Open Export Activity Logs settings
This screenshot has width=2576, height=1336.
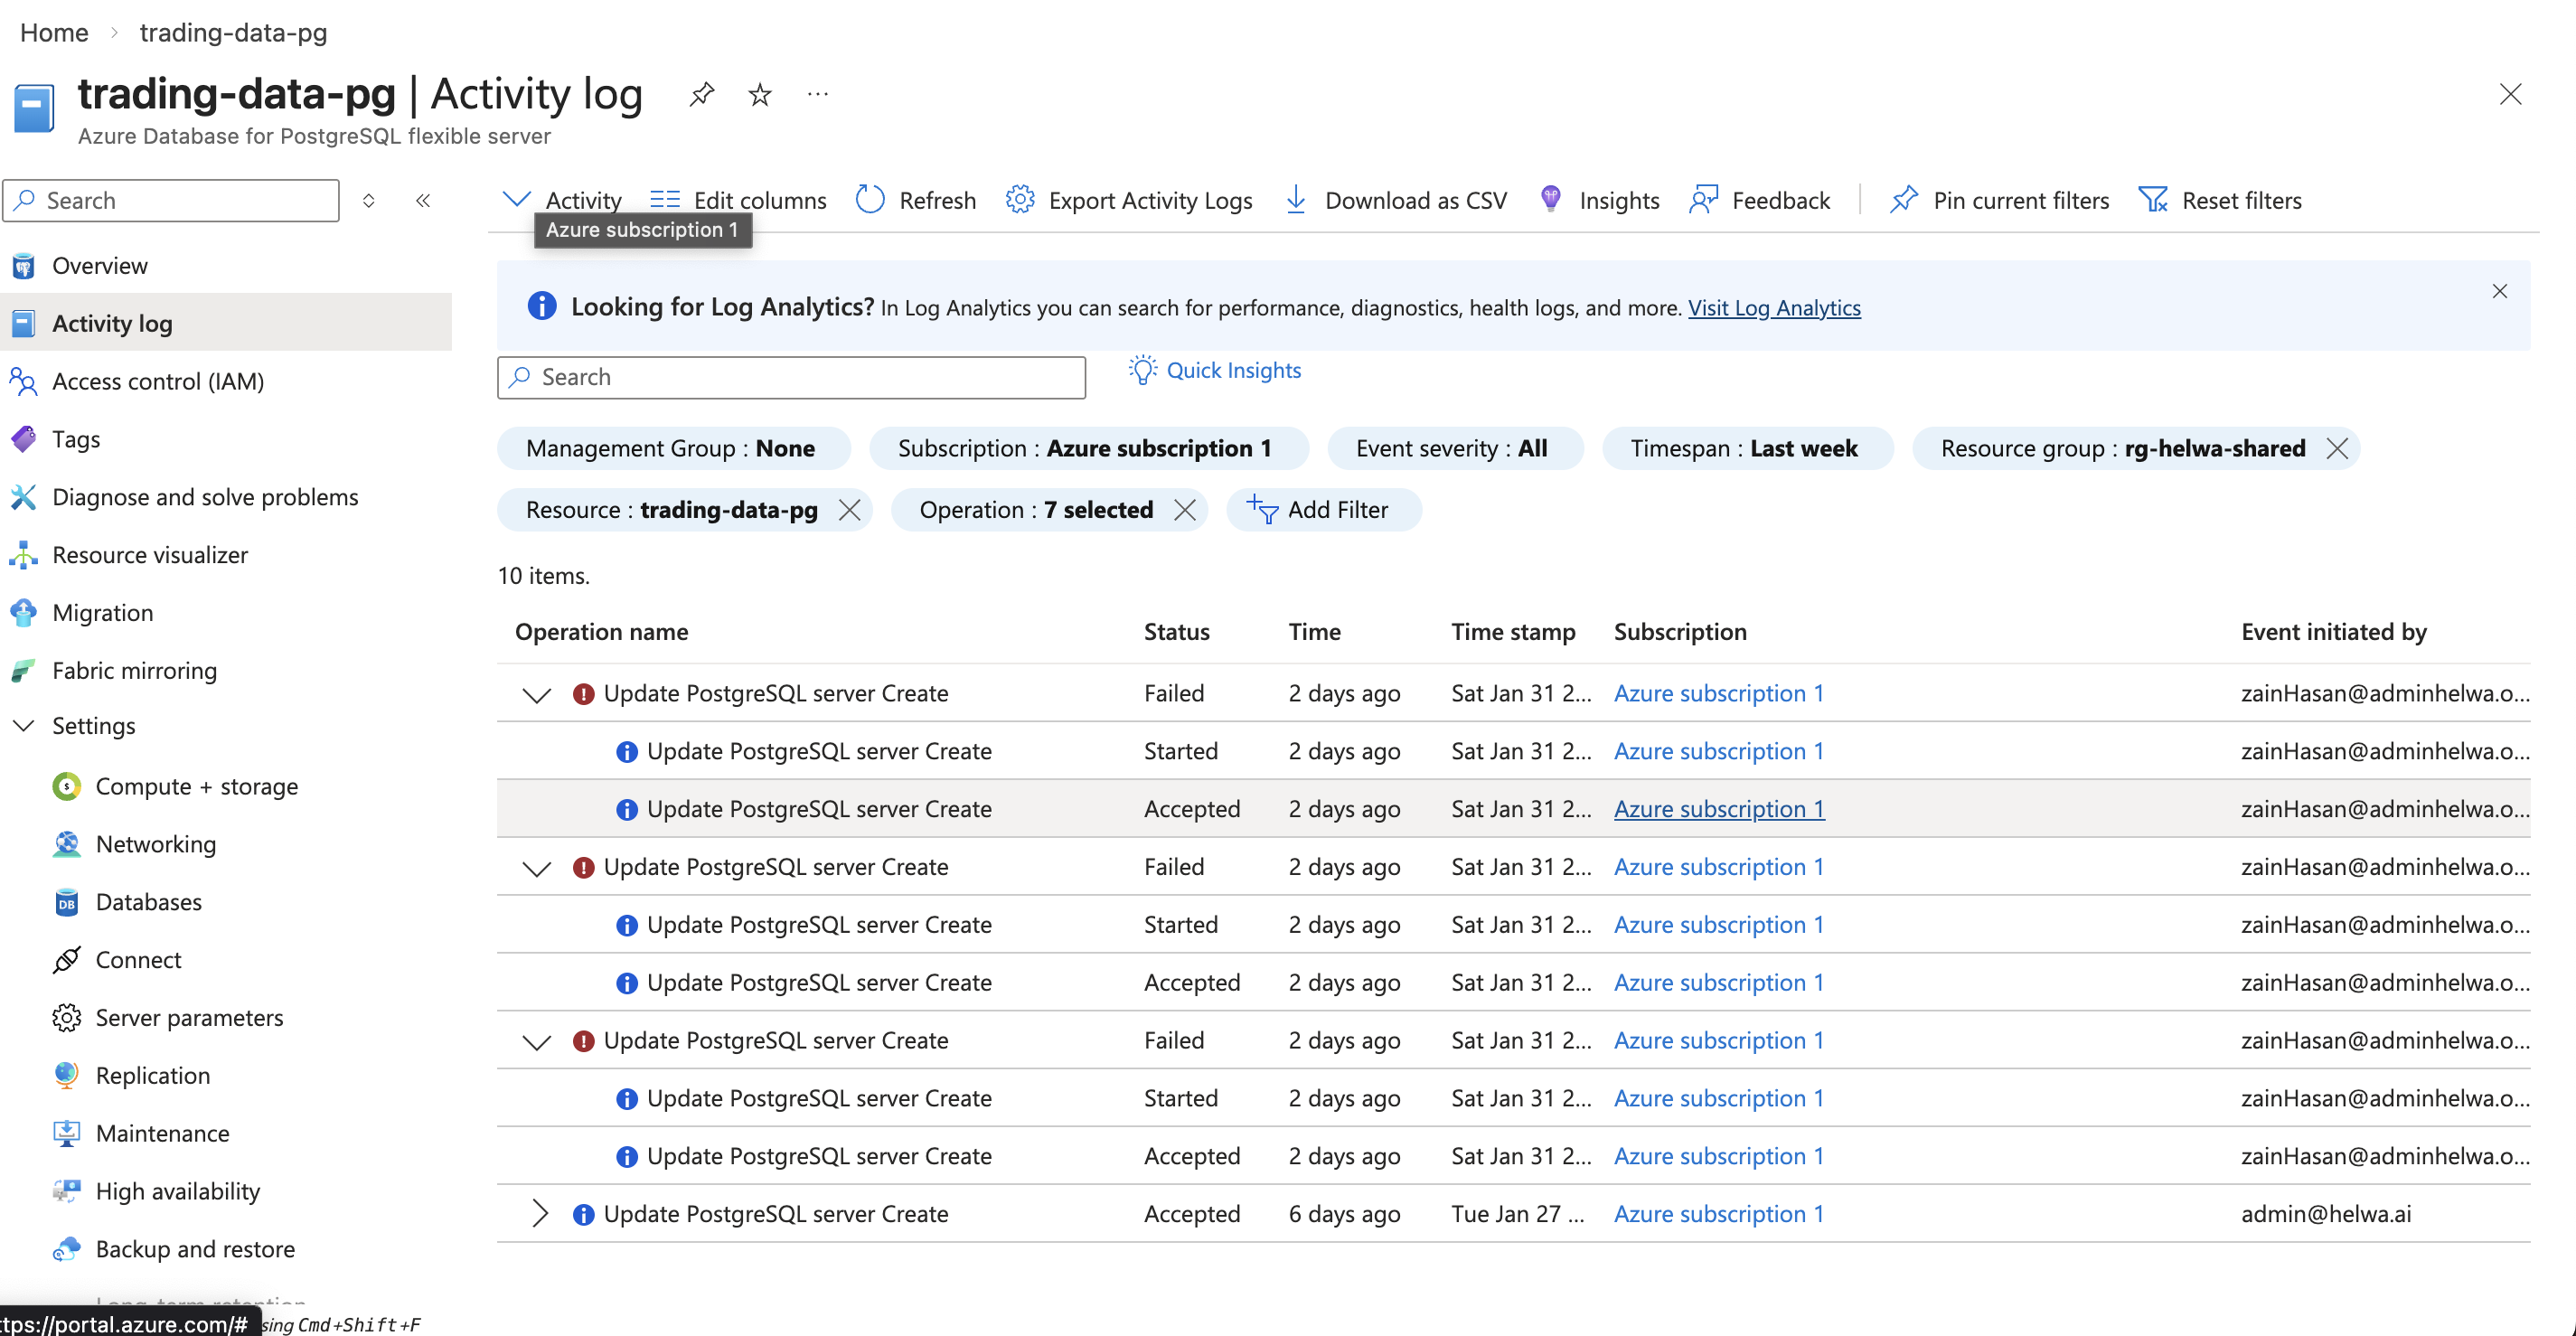pyautogui.click(x=1129, y=200)
